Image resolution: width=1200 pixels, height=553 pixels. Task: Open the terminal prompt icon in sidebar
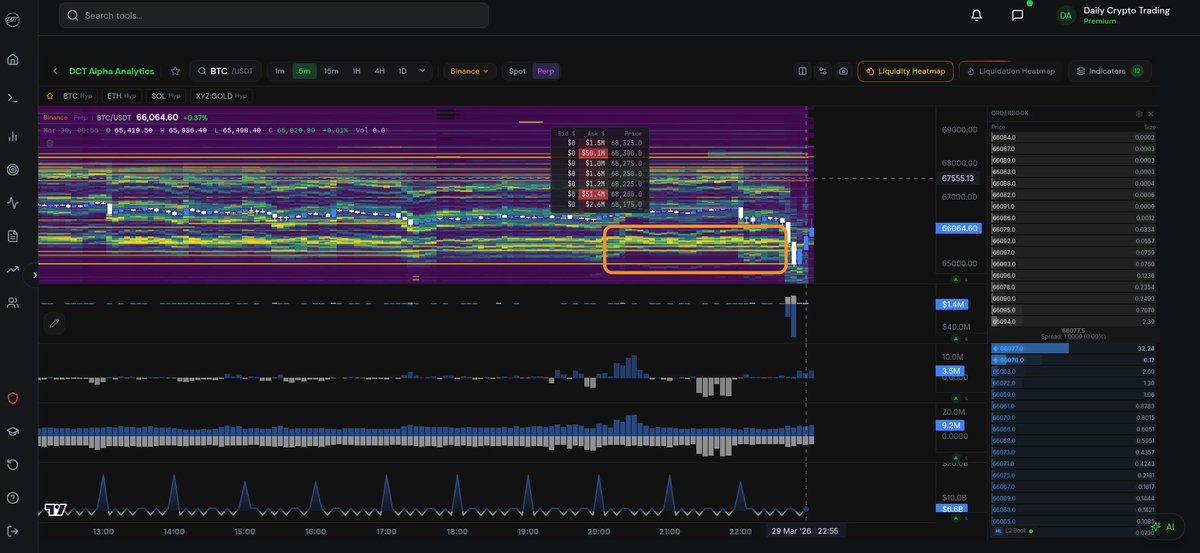[13, 98]
